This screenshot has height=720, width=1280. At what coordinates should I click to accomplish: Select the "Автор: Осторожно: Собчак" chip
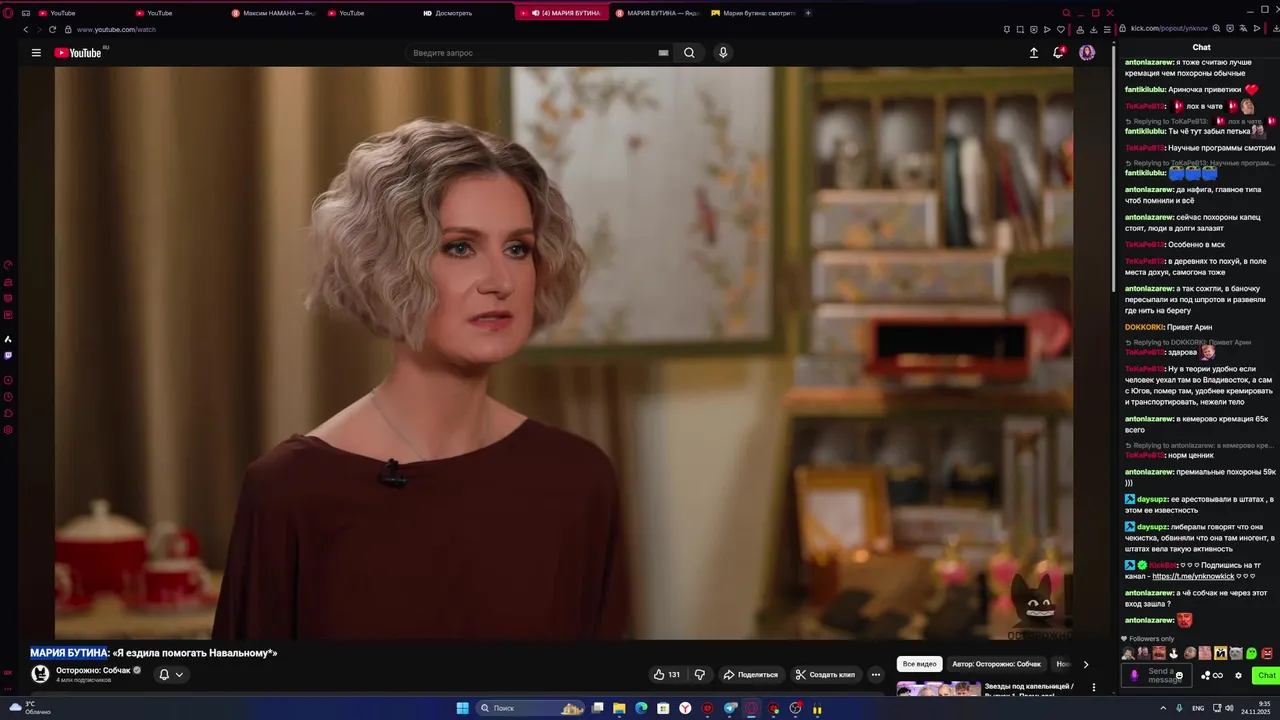click(997, 664)
